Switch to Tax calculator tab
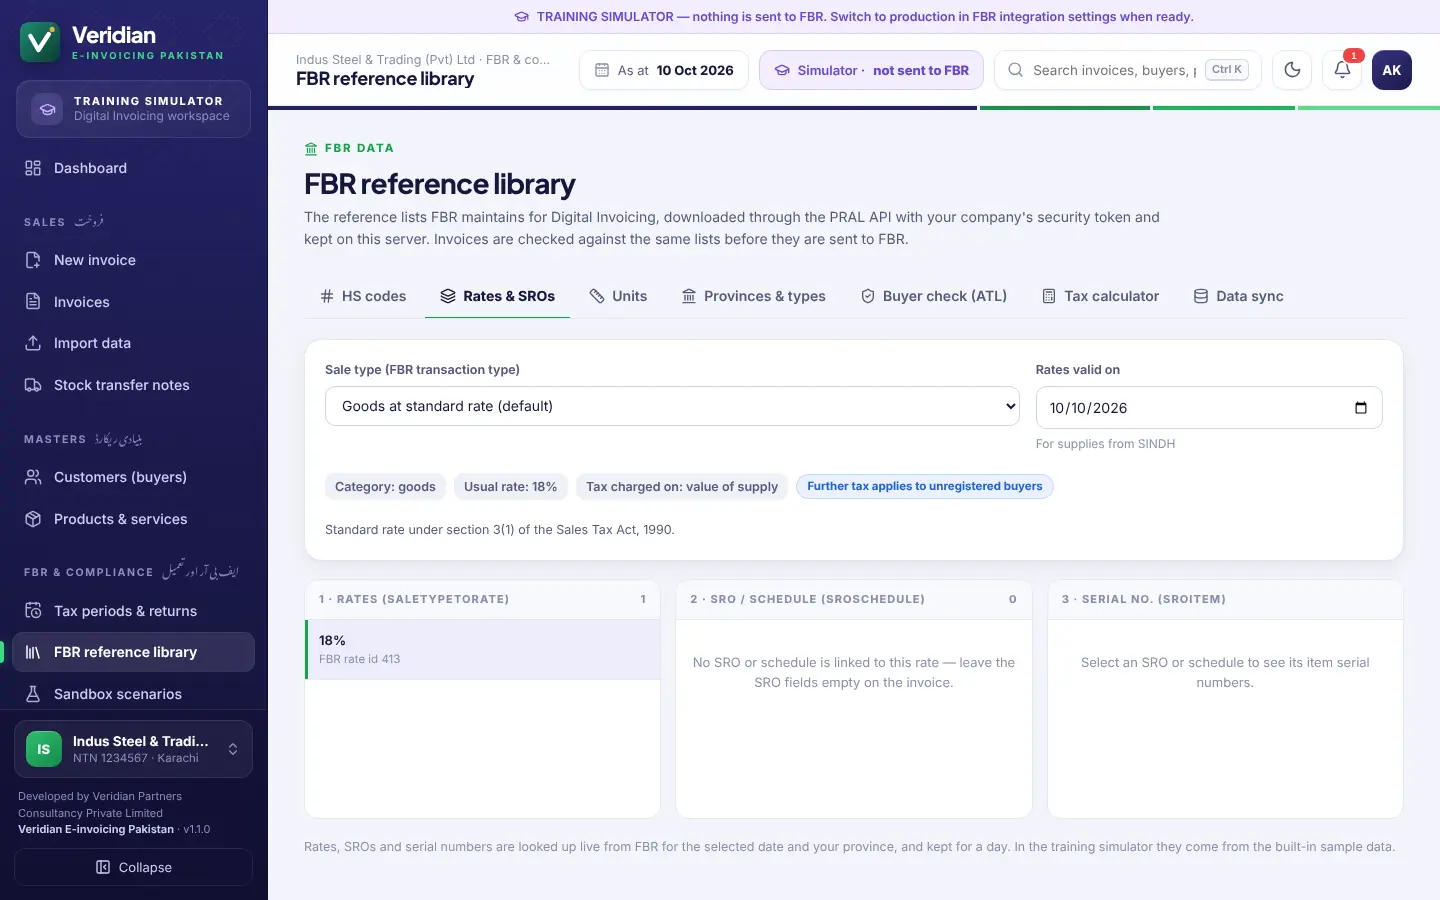1440x900 pixels. coord(1100,296)
